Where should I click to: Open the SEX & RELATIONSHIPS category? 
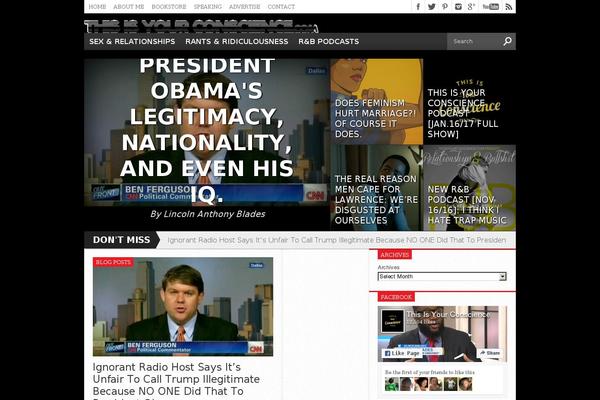coord(132,41)
